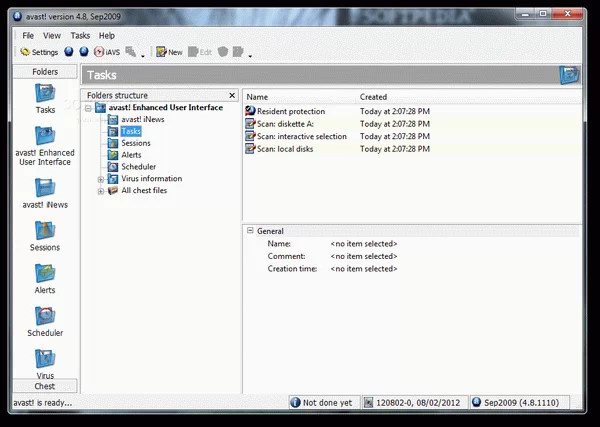Click the Resident protection row icon
Viewport: 600px width, 427px height.
(x=250, y=111)
